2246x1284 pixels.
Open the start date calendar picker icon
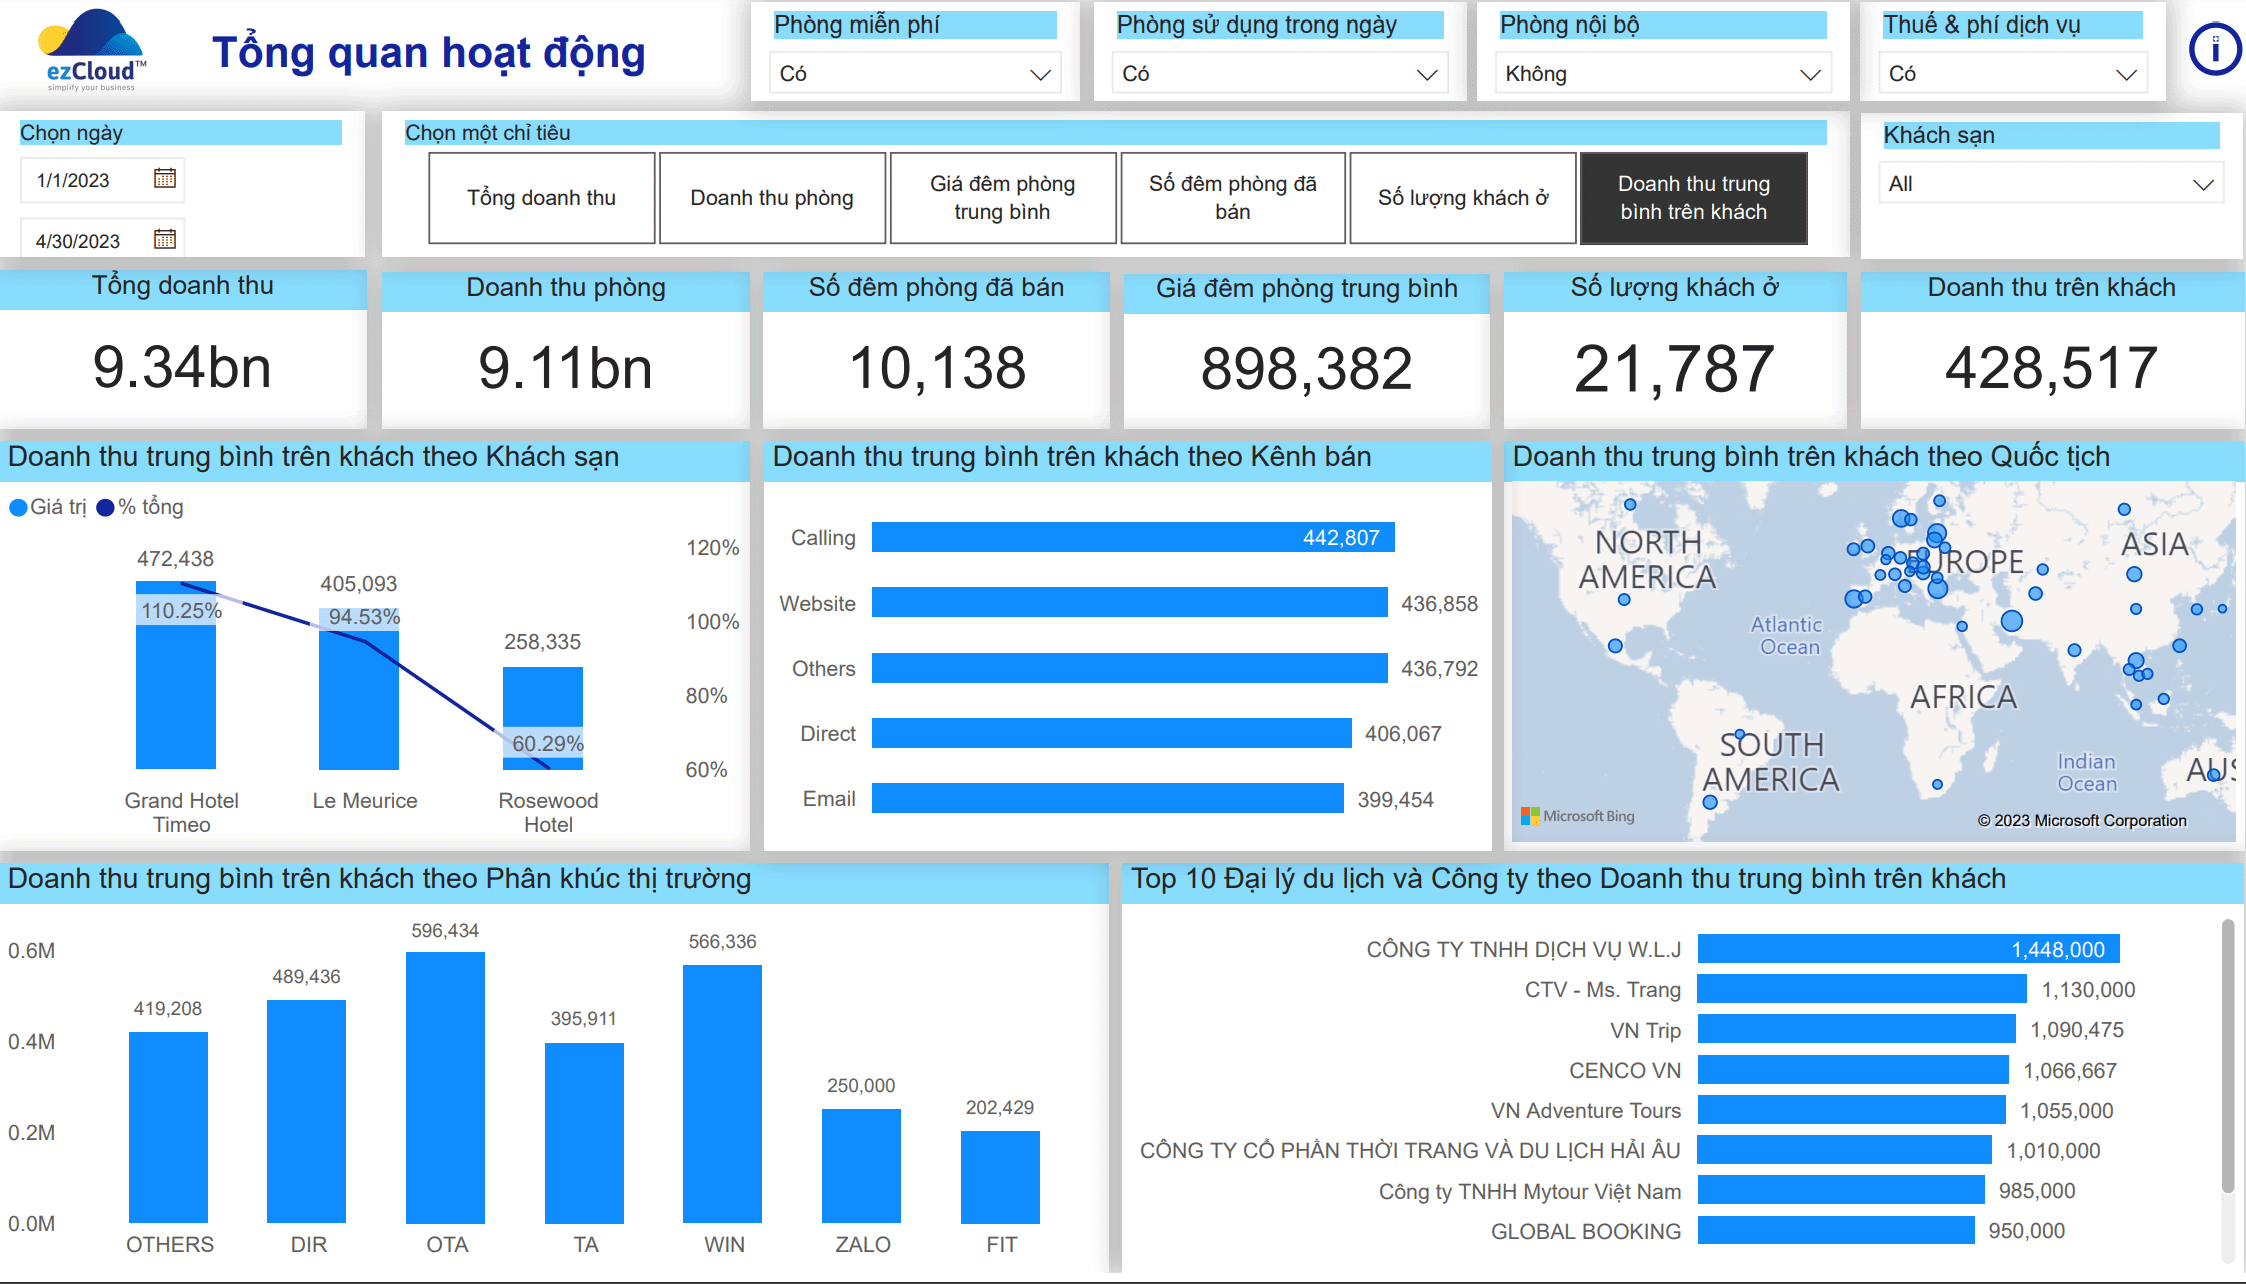[165, 178]
